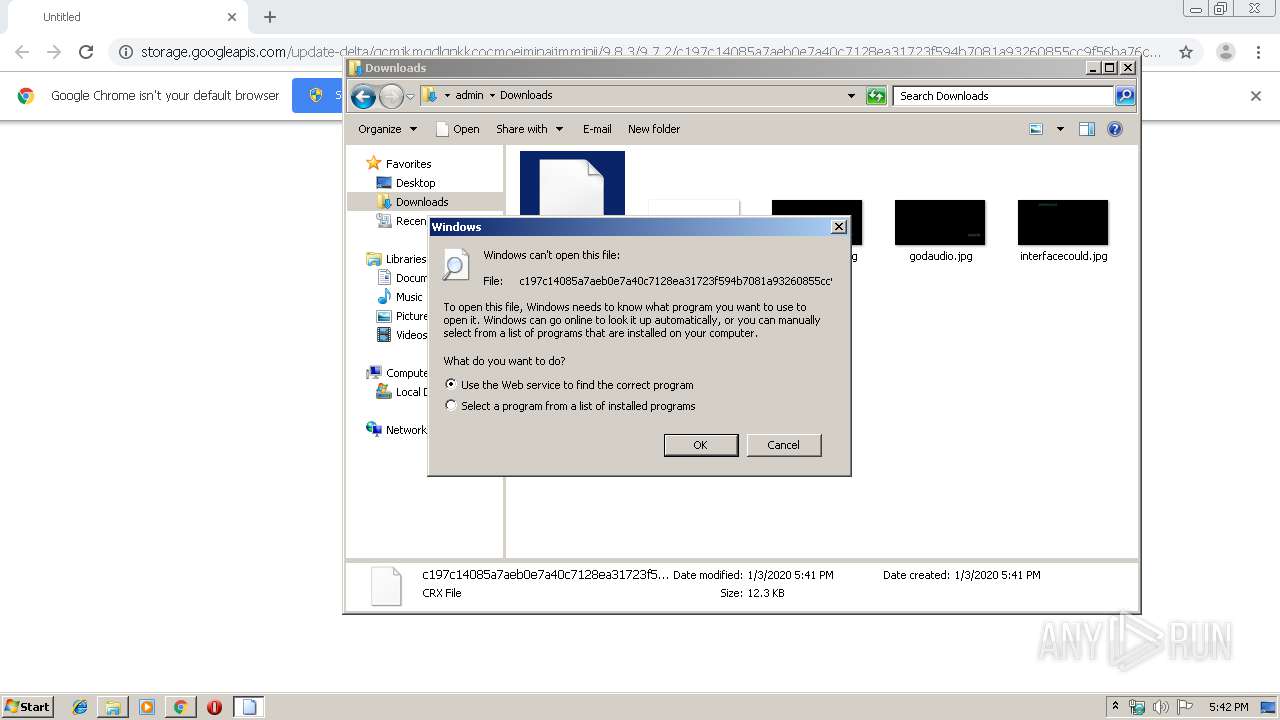
Task: Open the address bar history dropdown arrow
Action: coord(851,96)
